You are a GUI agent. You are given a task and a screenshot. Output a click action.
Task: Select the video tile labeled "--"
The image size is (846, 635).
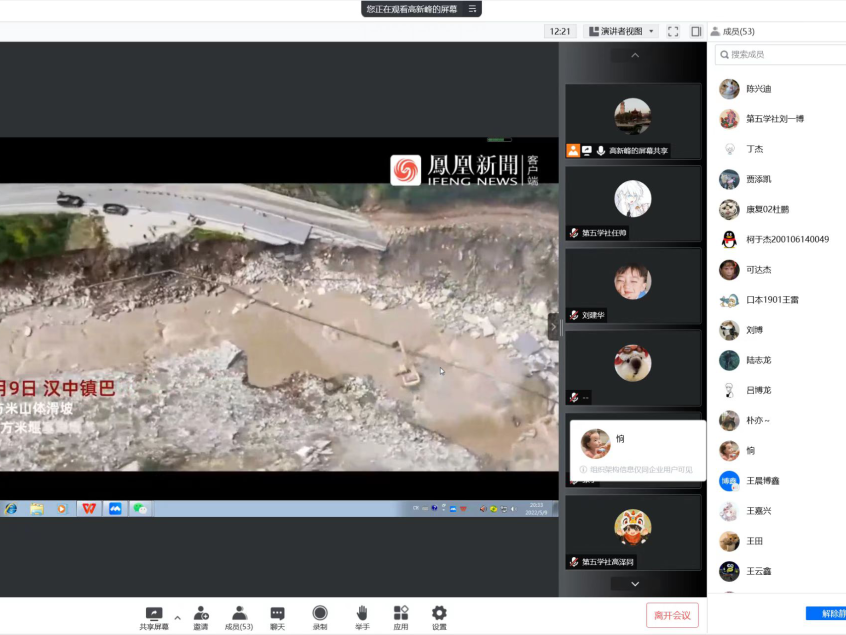pos(633,367)
